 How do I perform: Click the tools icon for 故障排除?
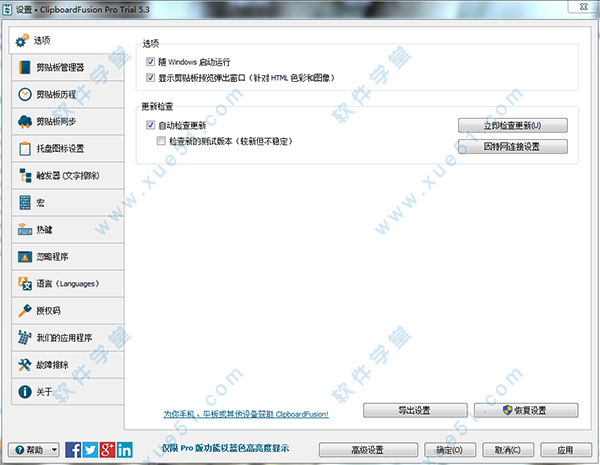(25, 365)
